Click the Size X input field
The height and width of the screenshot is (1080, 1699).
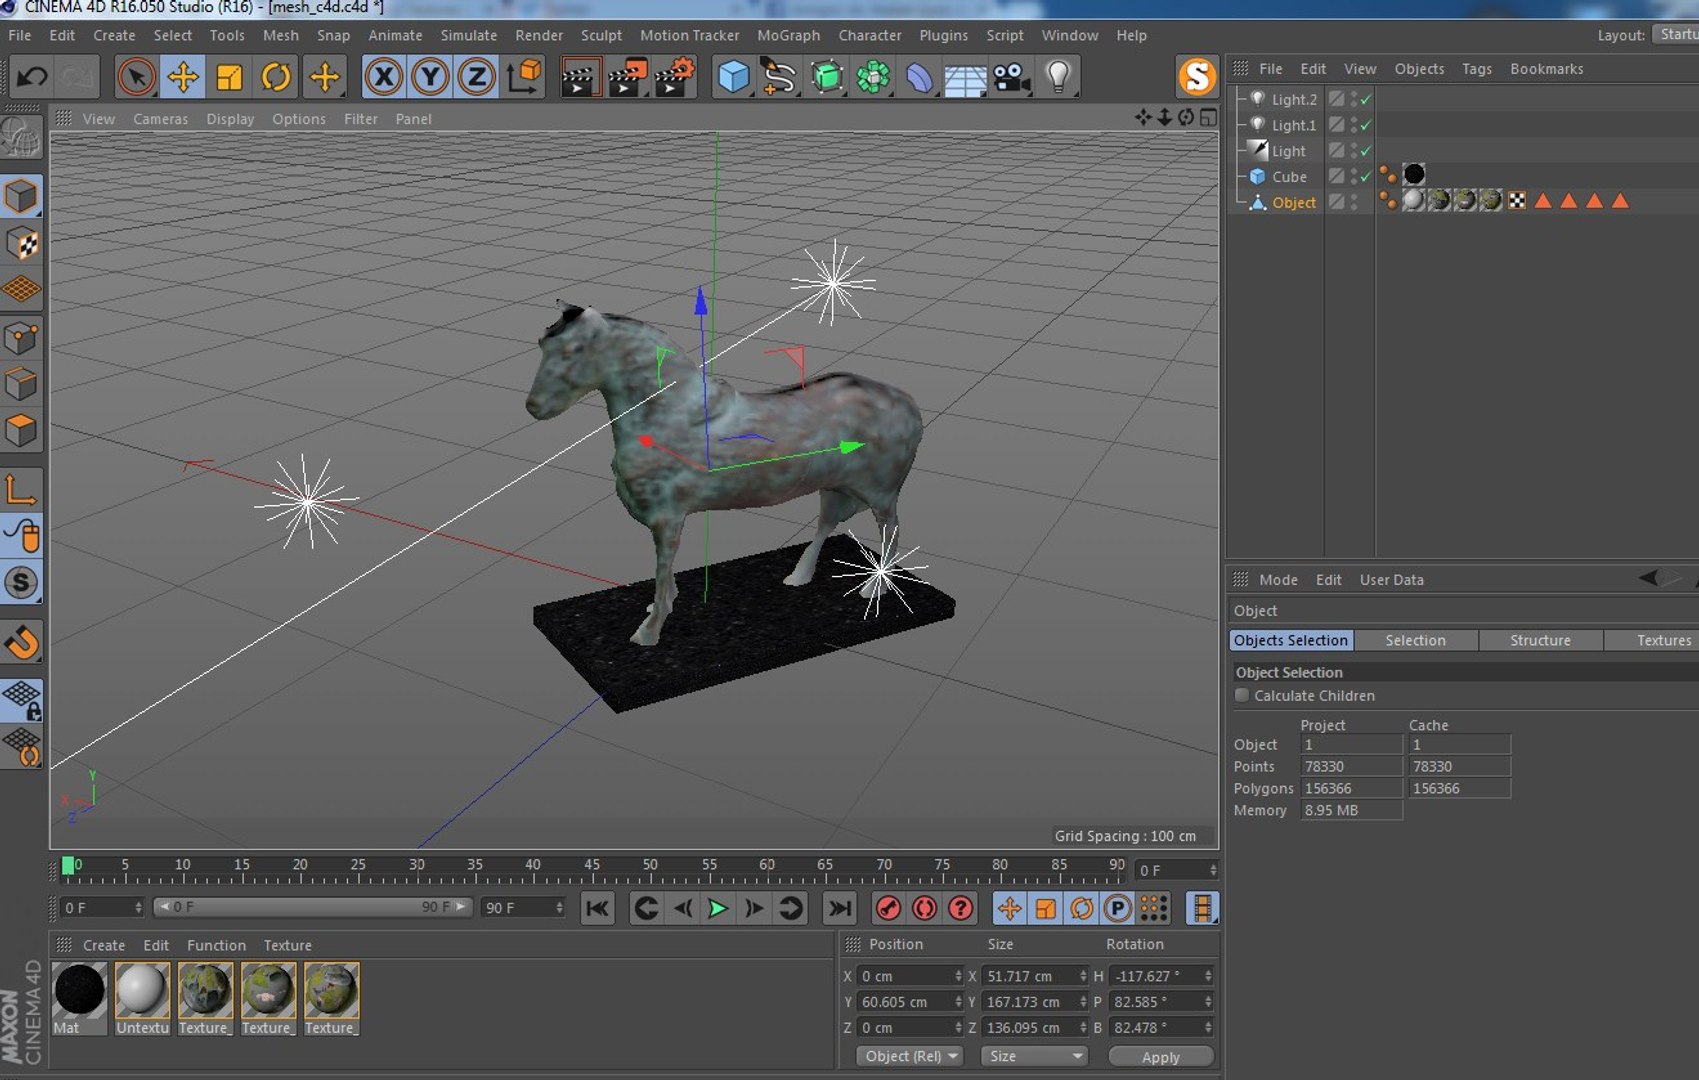coord(1030,975)
